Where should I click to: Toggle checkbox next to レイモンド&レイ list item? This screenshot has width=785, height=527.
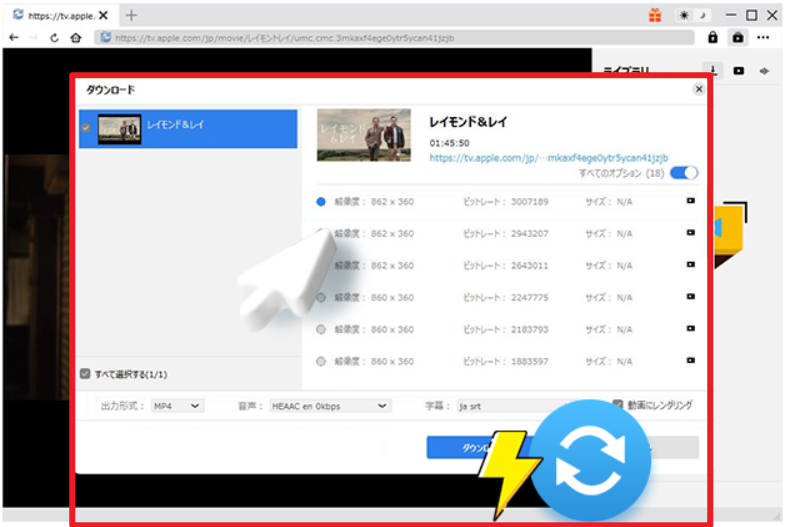[86, 128]
